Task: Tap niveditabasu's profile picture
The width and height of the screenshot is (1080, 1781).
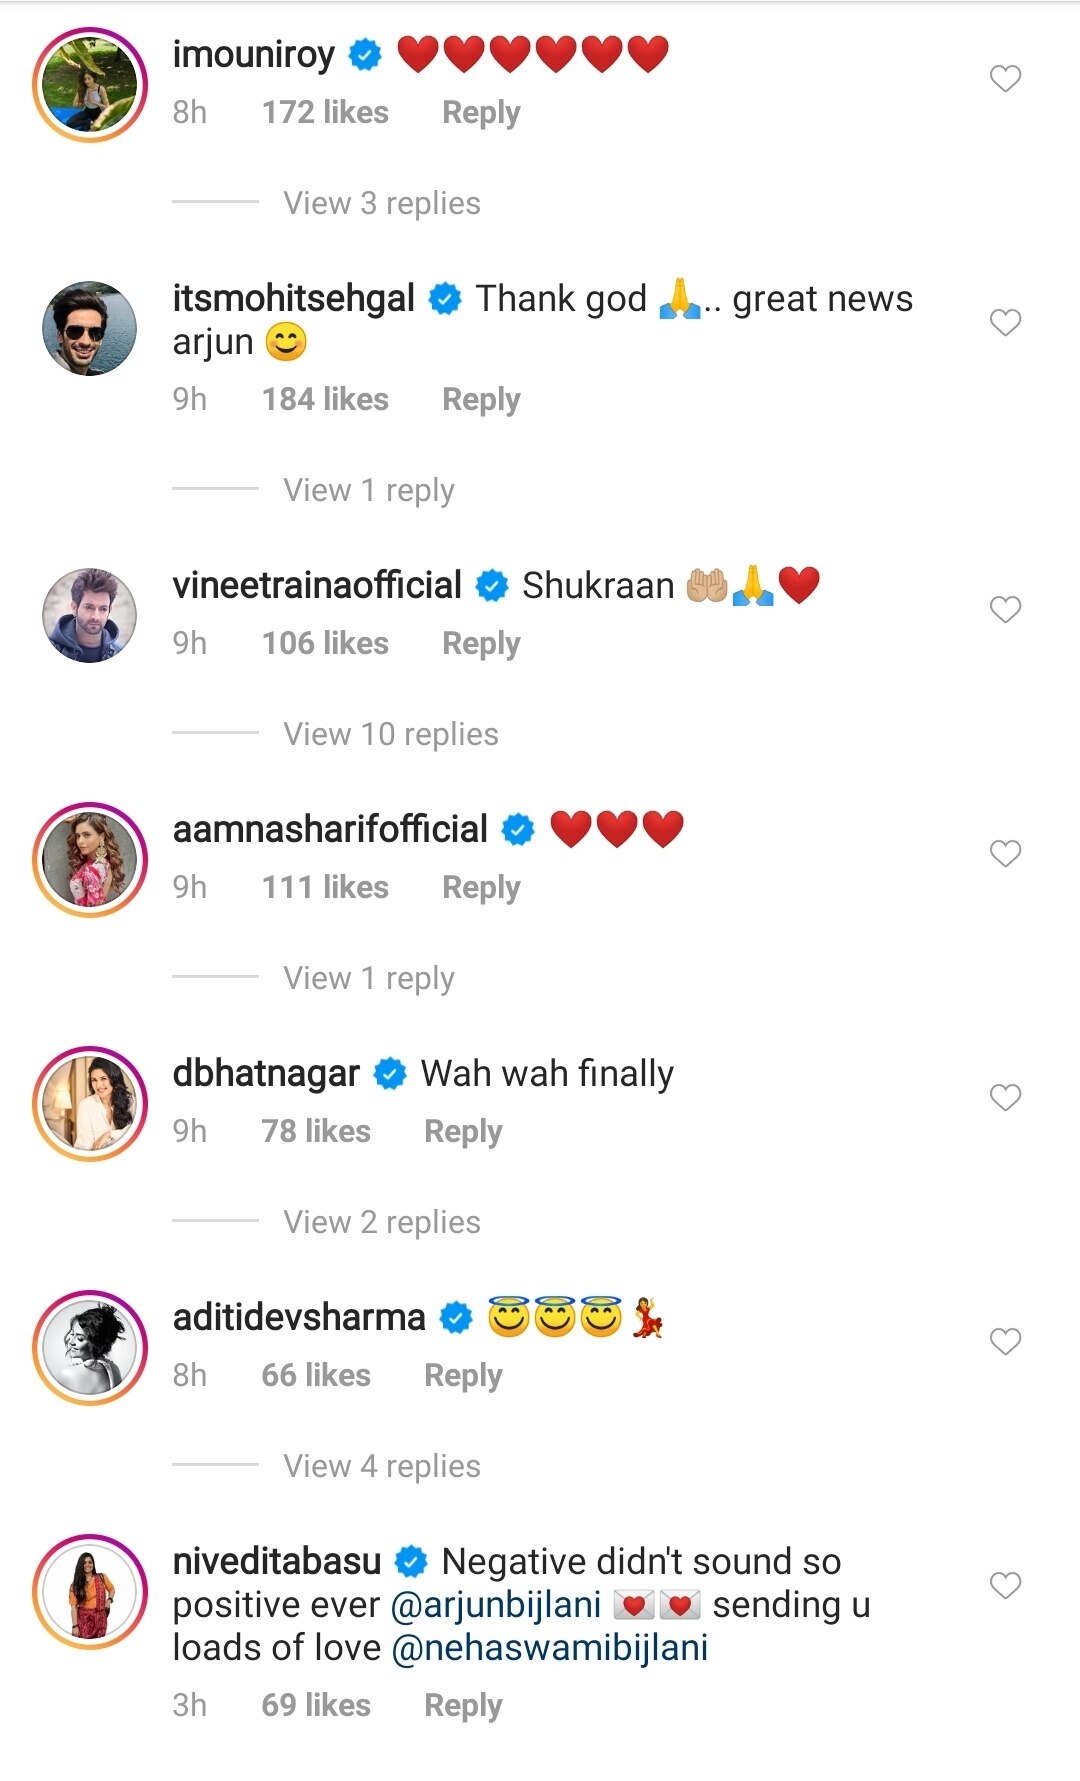Action: click(90, 1591)
